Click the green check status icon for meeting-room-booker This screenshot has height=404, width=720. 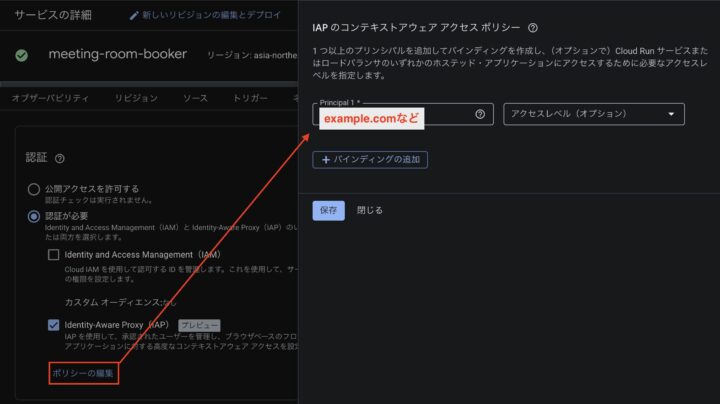pyautogui.click(x=22, y=55)
